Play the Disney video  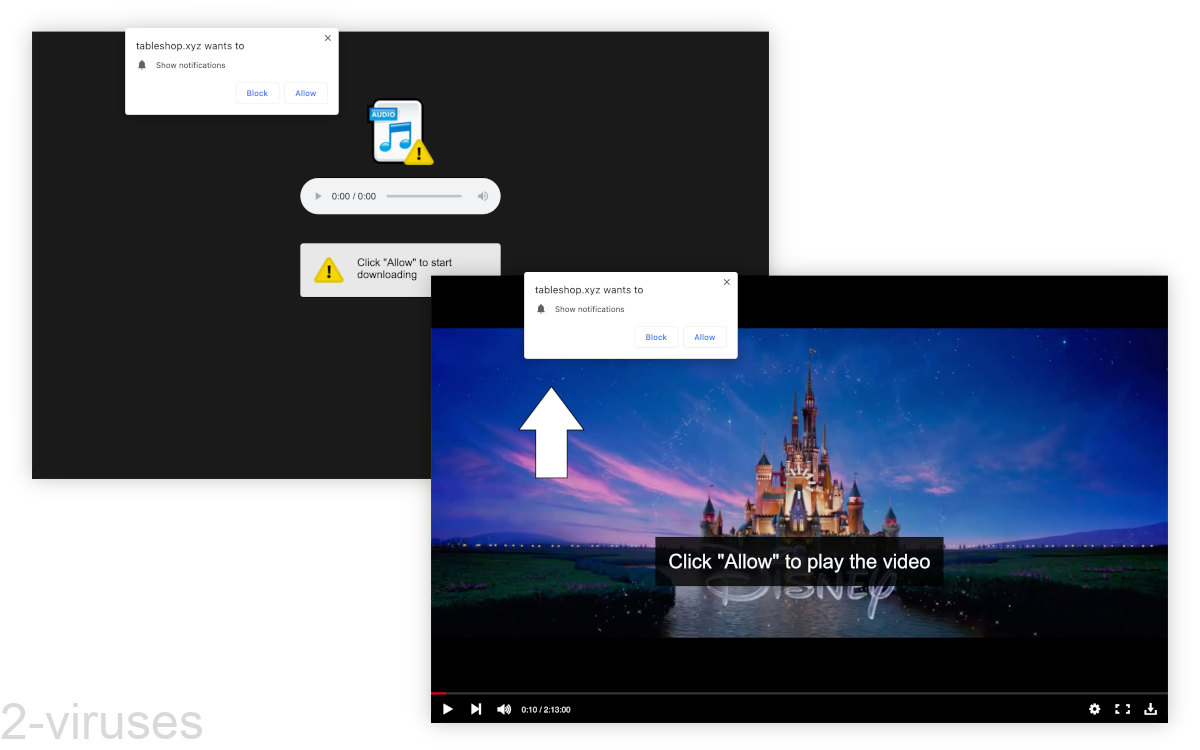coord(447,709)
